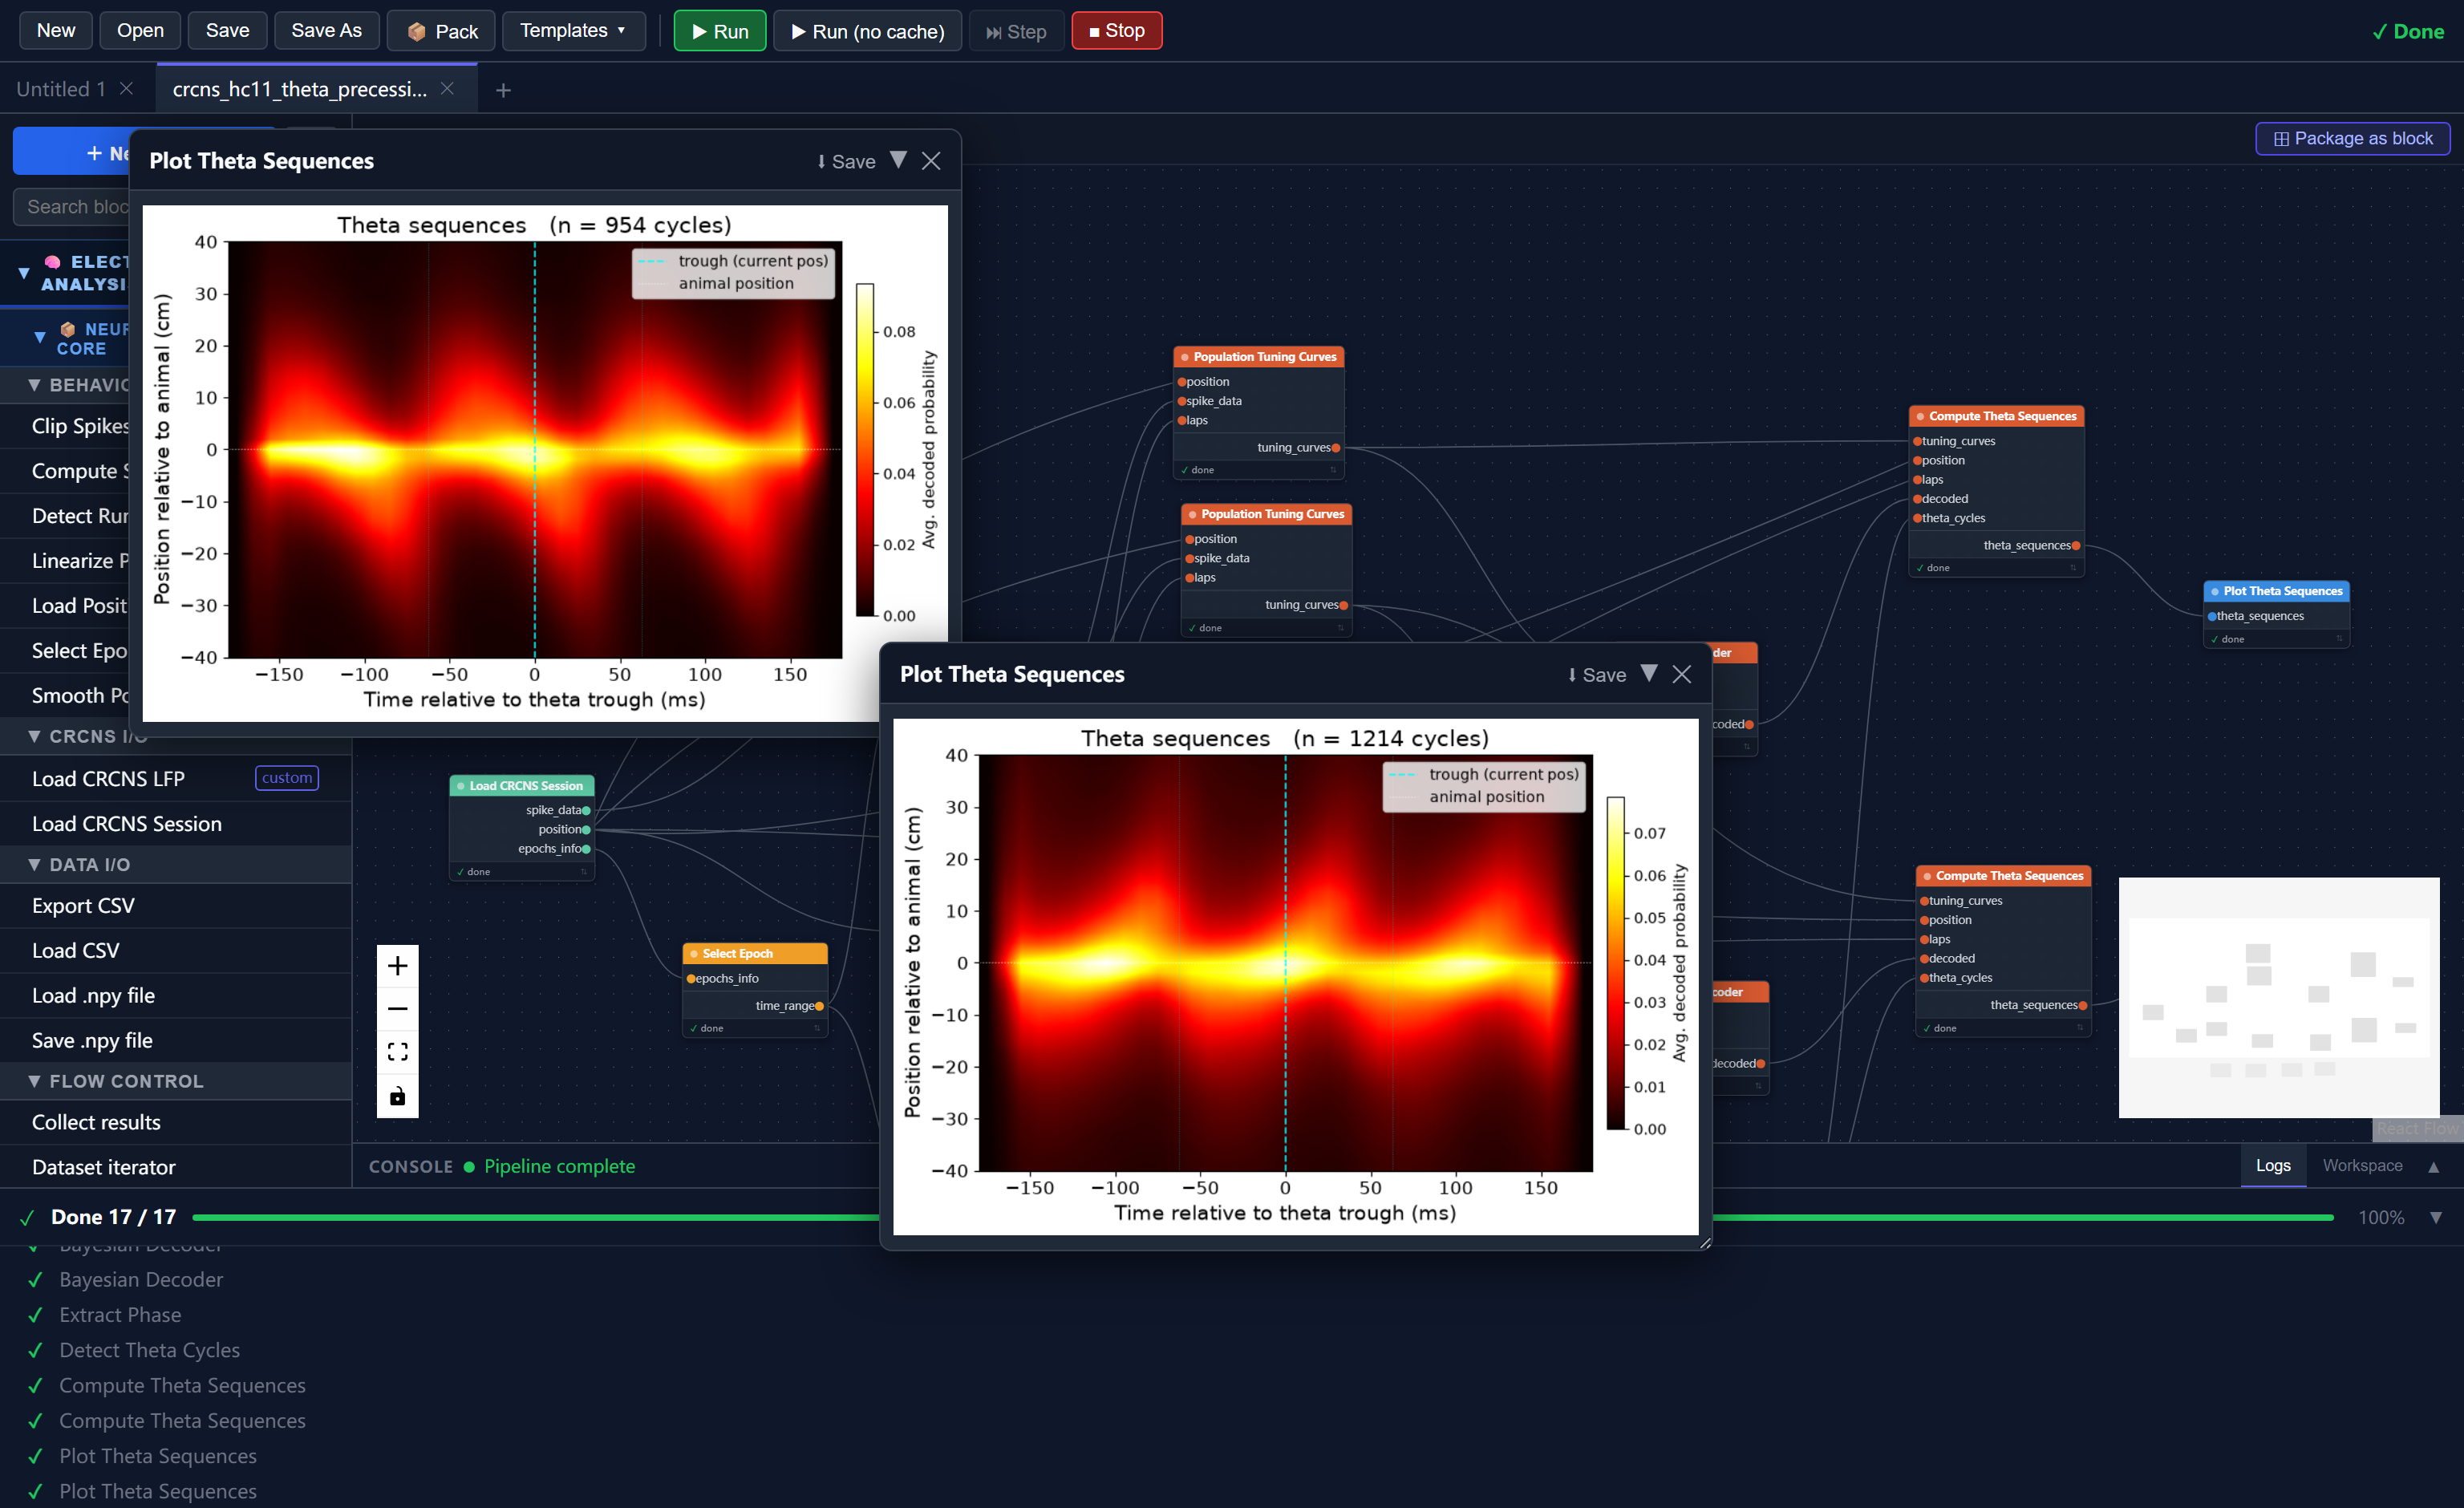Click the fit view canvas control
The image size is (2464, 1508).
397,1051
